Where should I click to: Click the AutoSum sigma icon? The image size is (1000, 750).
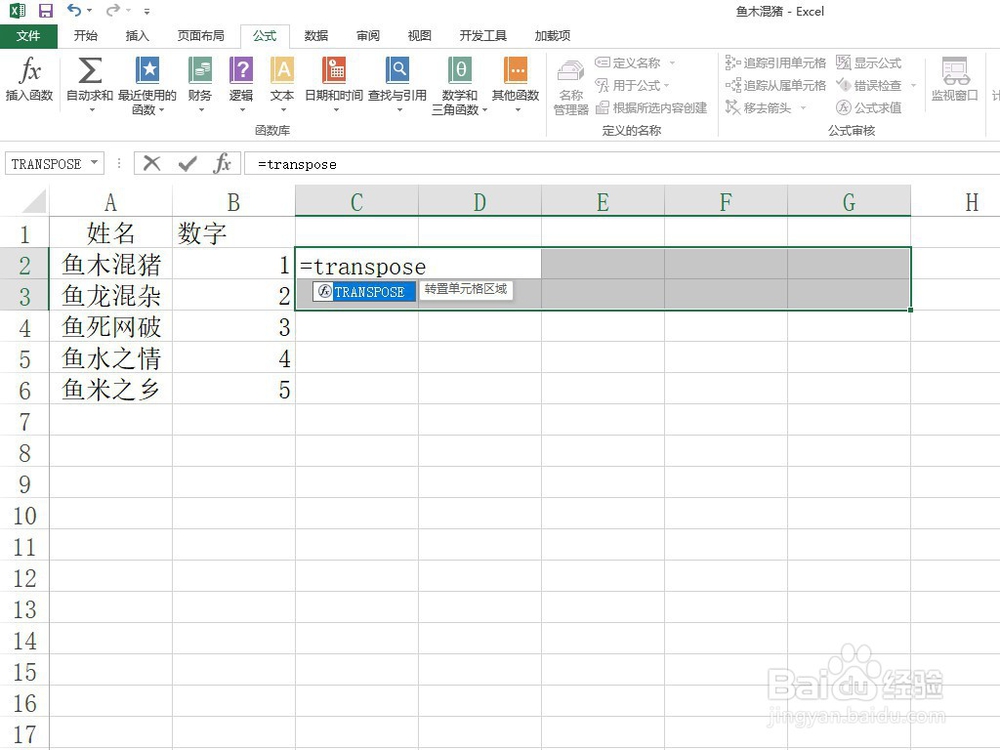(x=90, y=70)
